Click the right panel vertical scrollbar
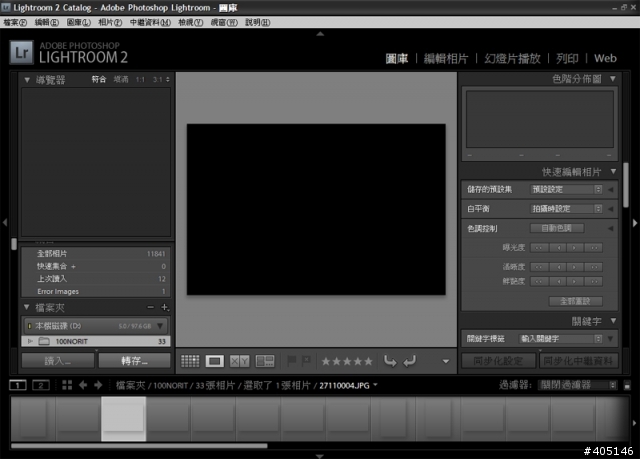The image size is (640, 459). point(626,185)
